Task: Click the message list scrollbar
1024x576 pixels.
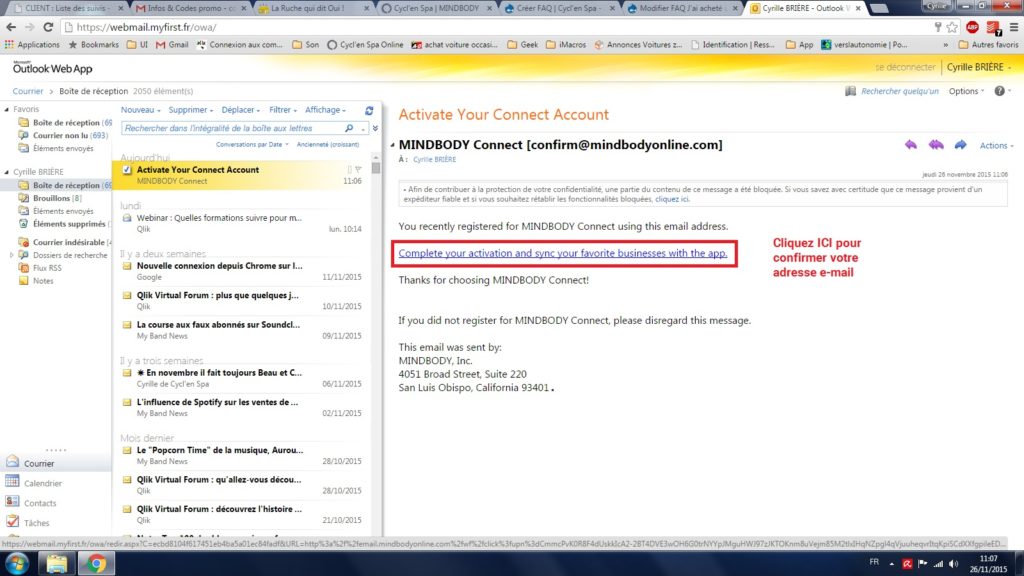Action: [x=376, y=167]
